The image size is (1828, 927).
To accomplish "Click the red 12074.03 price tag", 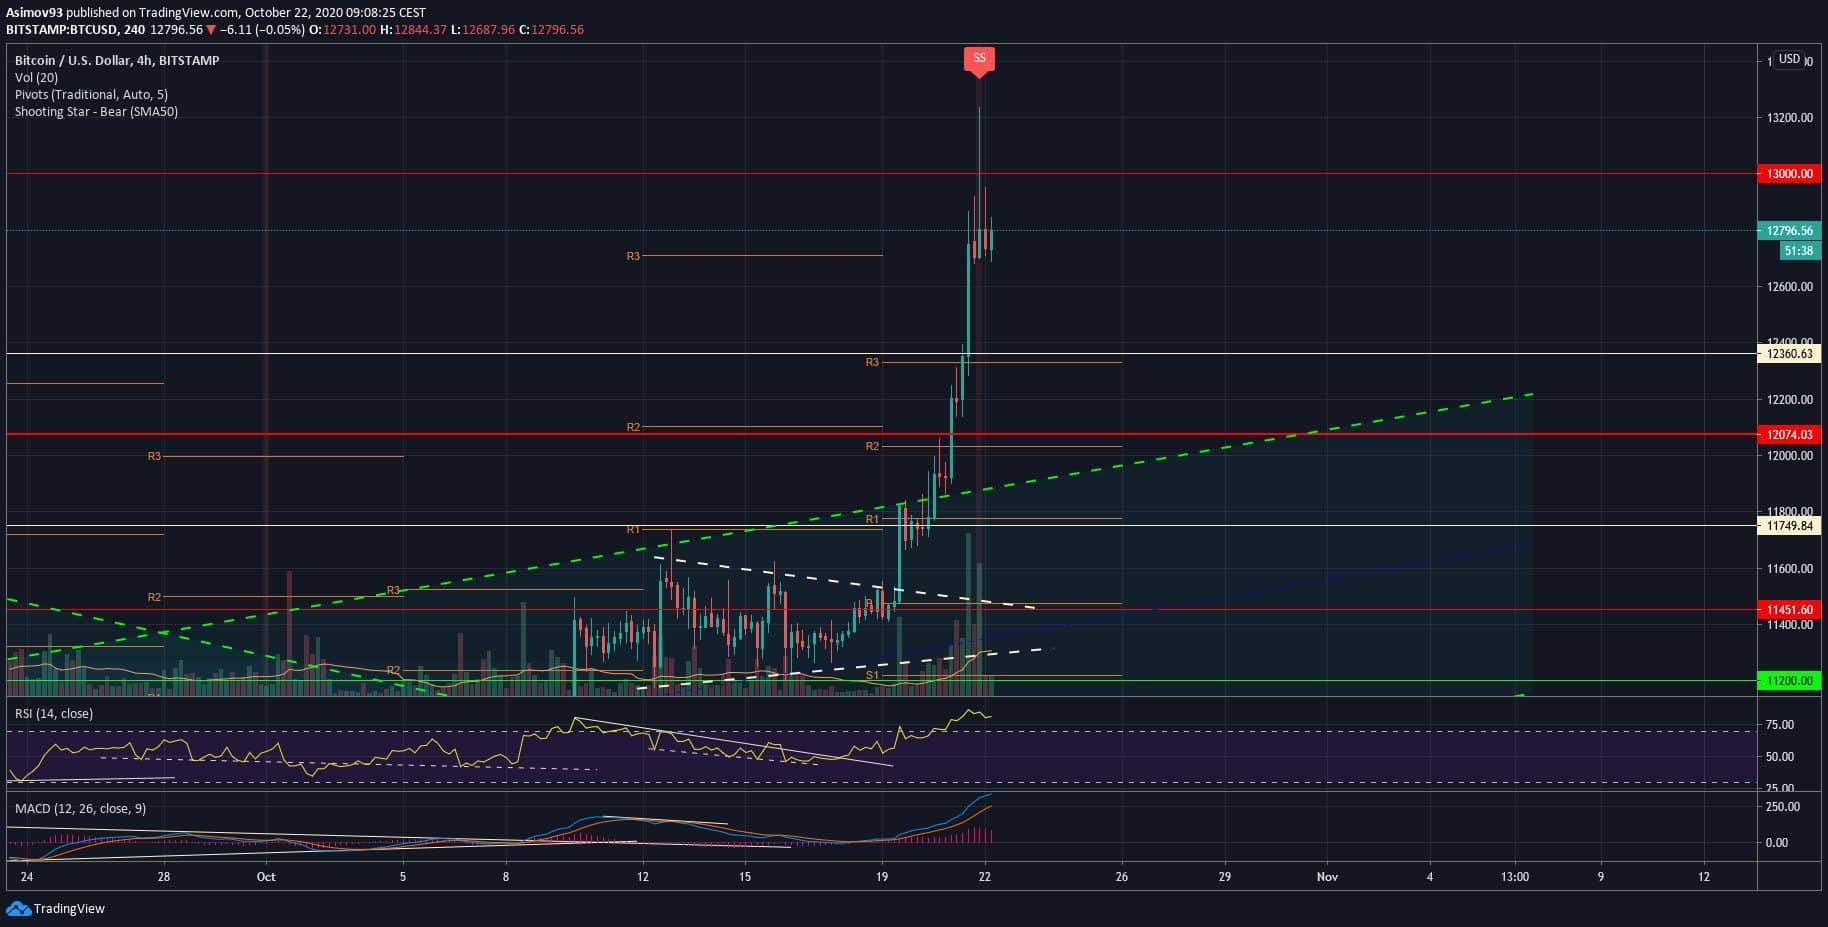I will pos(1789,435).
